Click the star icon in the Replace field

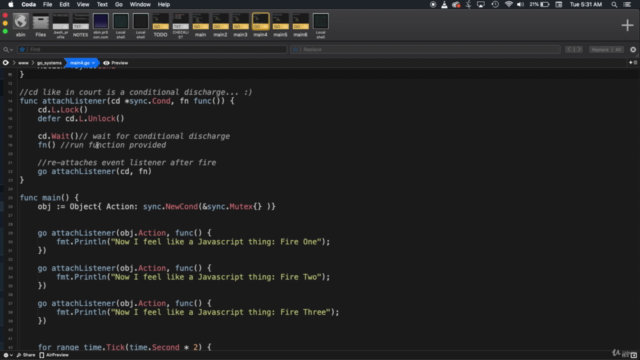[296, 49]
